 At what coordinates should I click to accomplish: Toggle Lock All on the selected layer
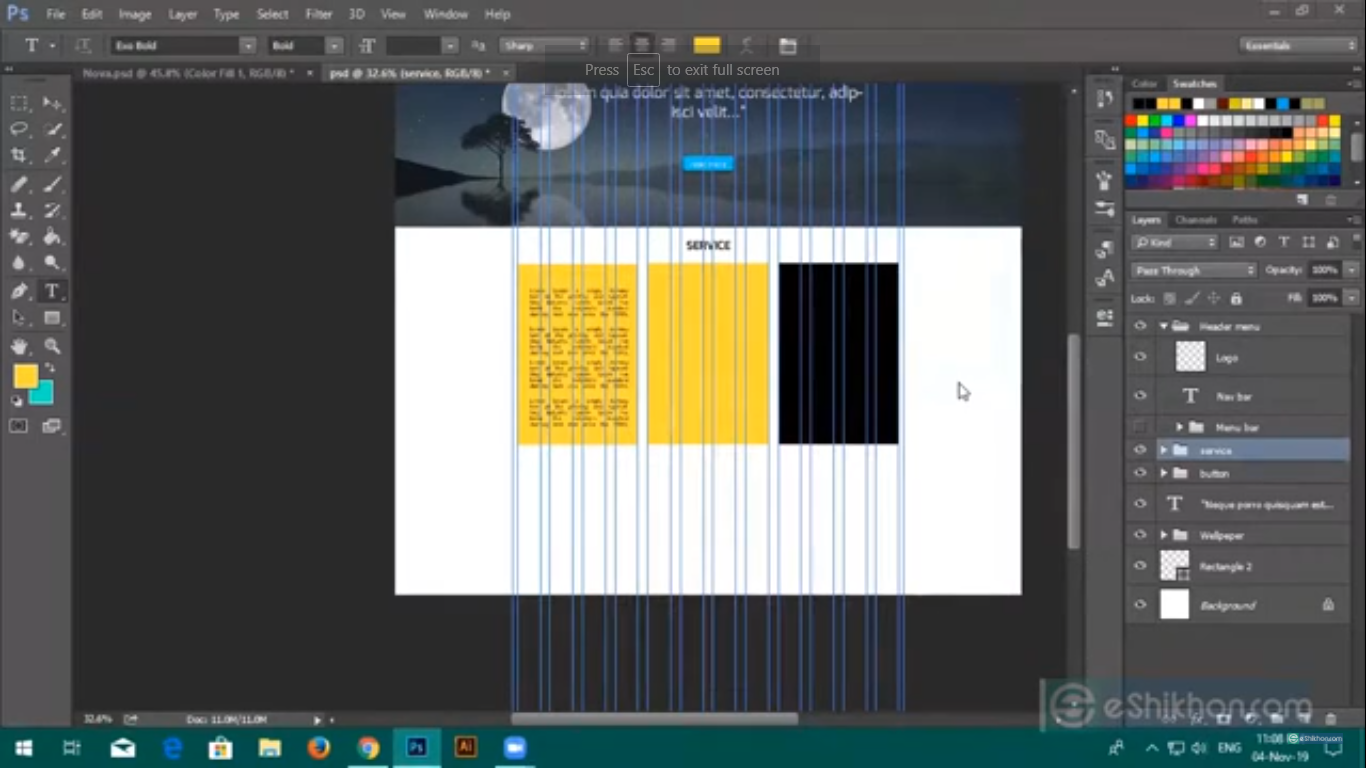[1236, 298]
